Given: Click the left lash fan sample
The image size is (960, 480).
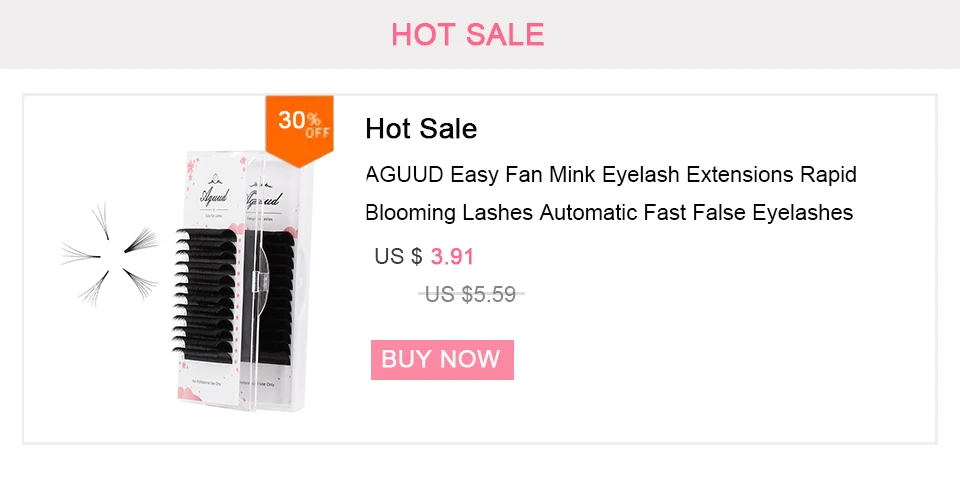Looking at the screenshot, I should [x=80, y=254].
